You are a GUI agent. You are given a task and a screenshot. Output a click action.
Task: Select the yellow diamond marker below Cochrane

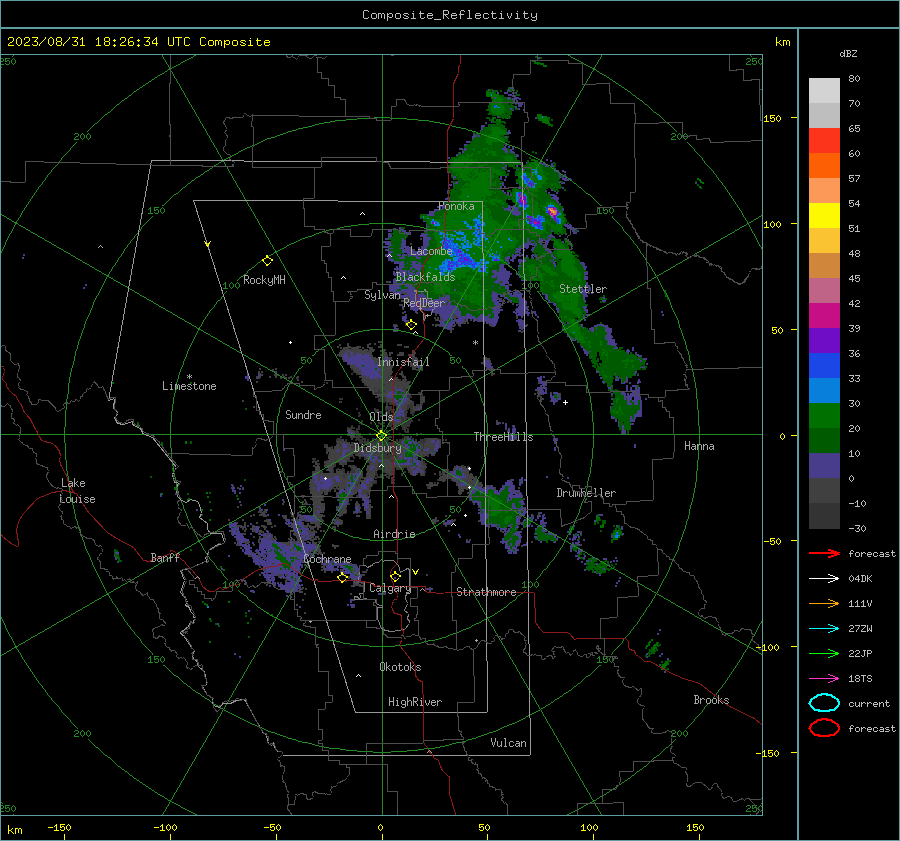(x=343, y=578)
